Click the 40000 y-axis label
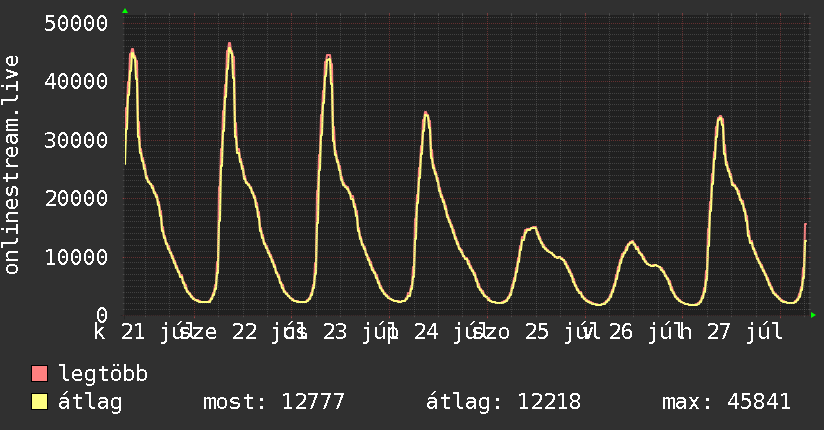Screen dimensions: 824x430 76,81
